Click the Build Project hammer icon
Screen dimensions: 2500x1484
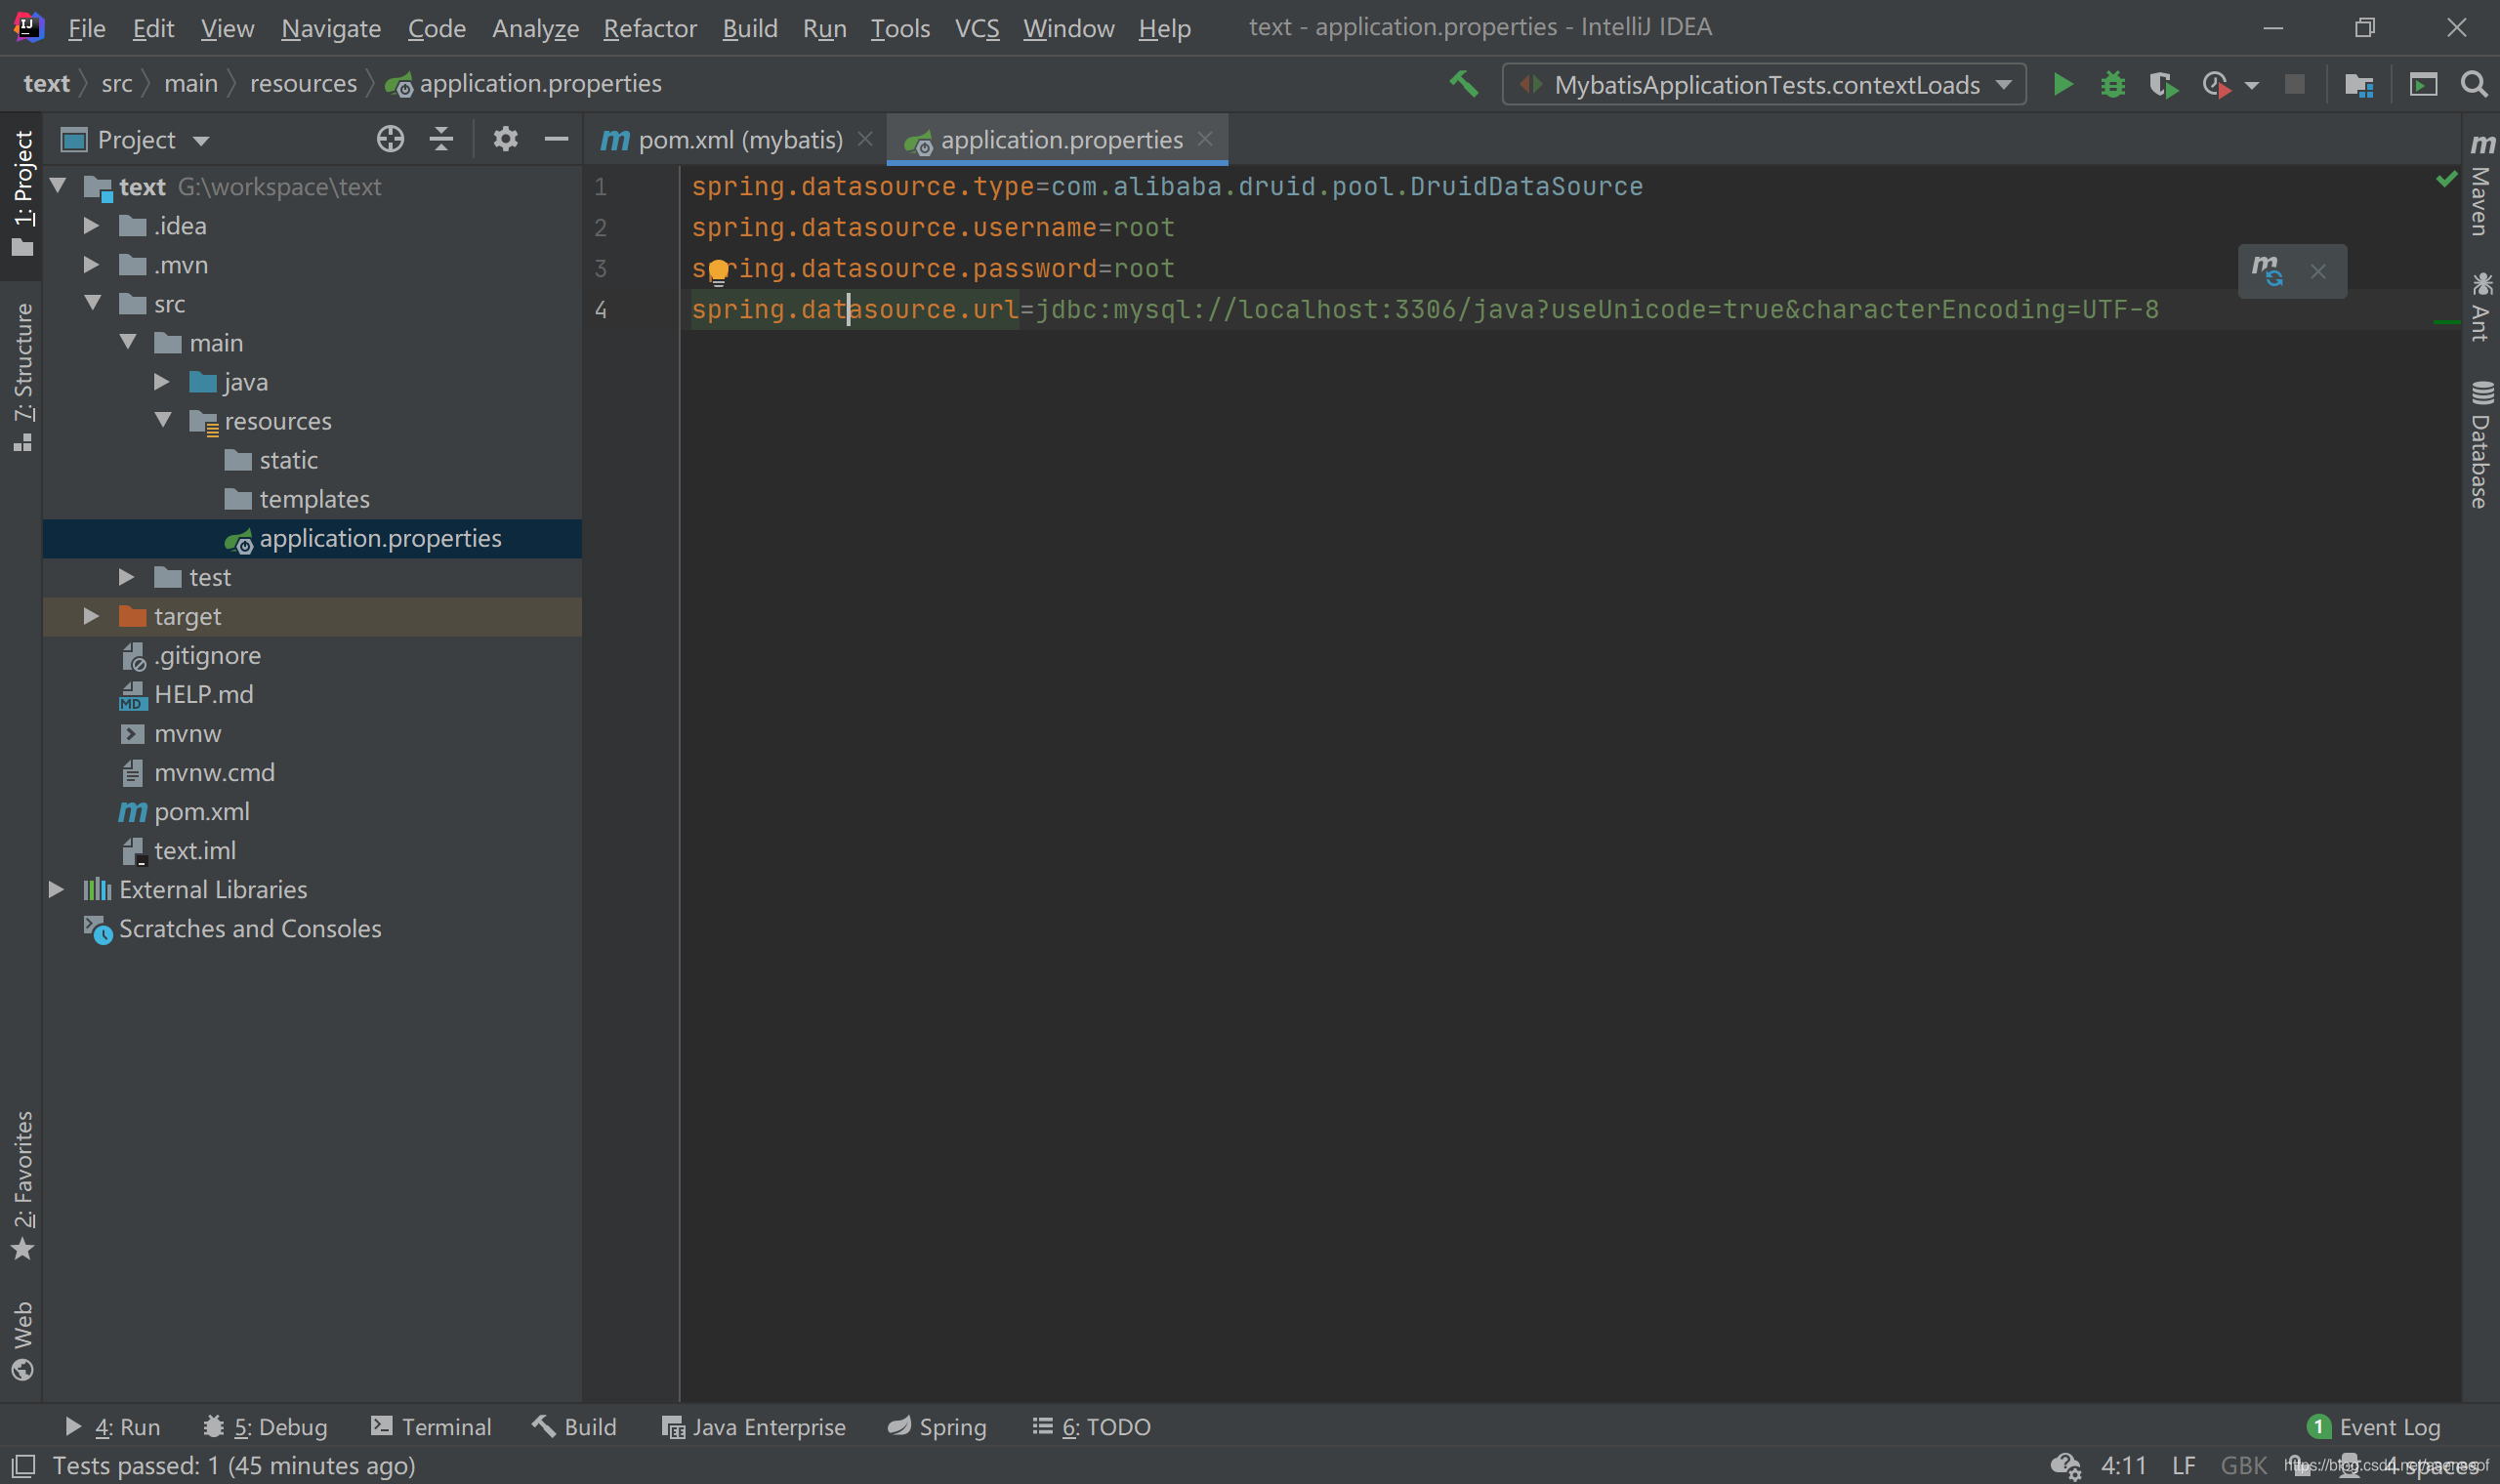(1463, 84)
